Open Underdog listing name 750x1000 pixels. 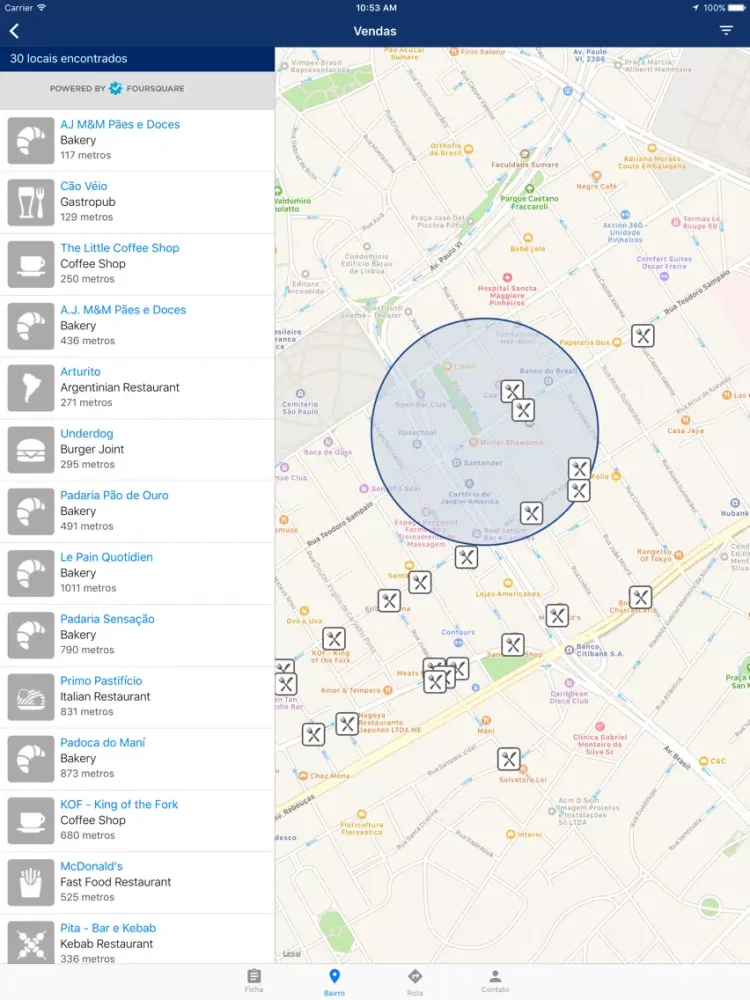click(x=87, y=434)
